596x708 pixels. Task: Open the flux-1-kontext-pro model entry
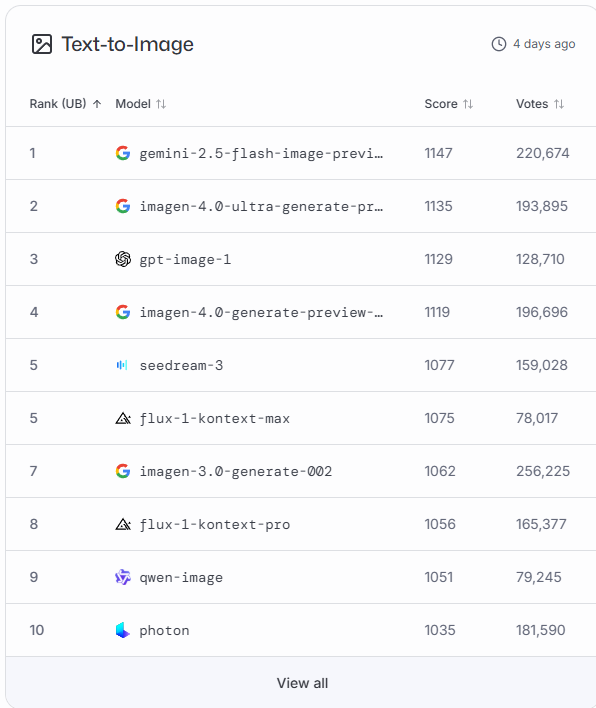(214, 524)
